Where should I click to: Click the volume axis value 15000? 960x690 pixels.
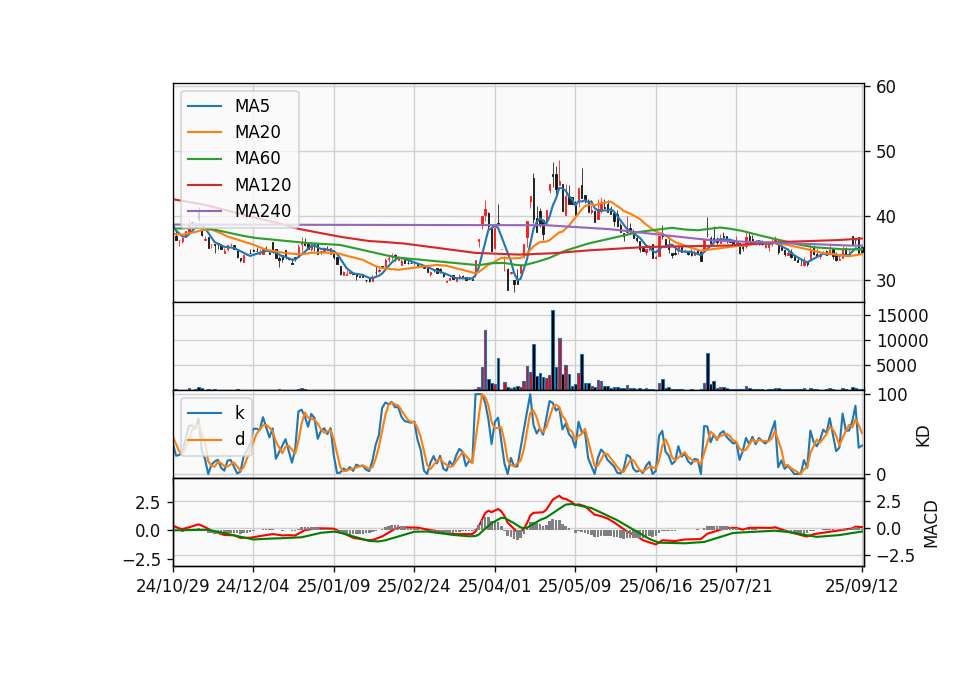click(x=902, y=316)
